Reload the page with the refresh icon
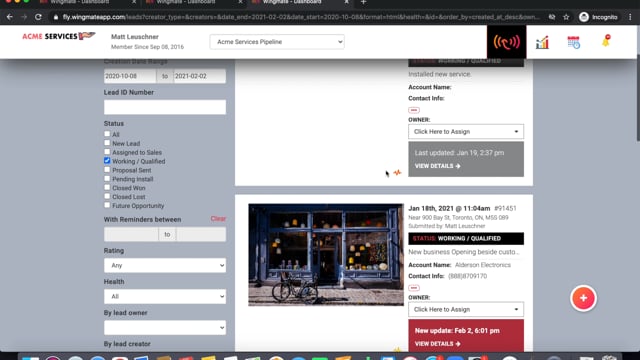Screen dimensions: 640x360 click(38, 17)
